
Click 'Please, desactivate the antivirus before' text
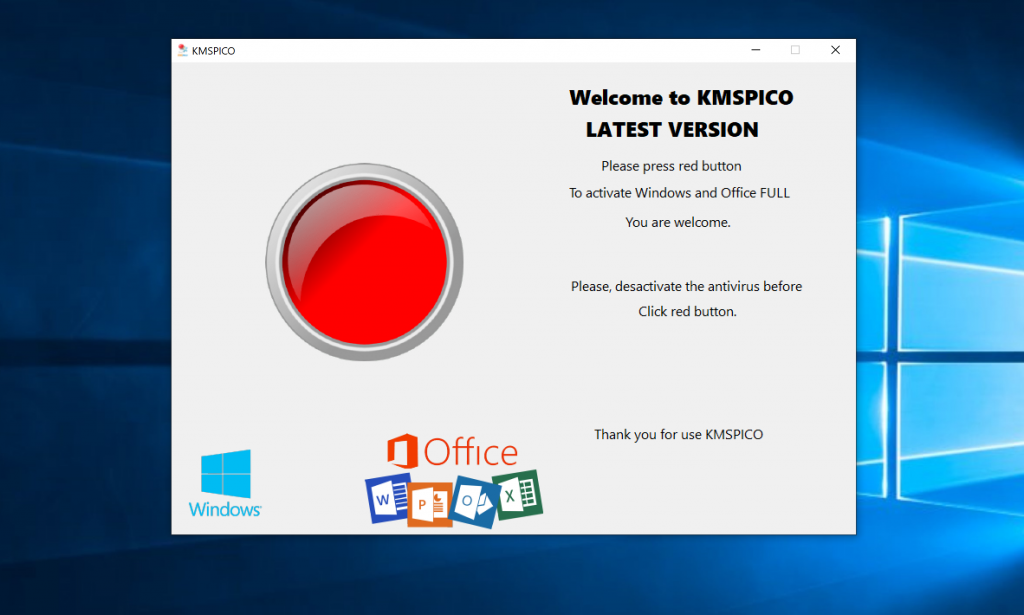click(x=686, y=287)
